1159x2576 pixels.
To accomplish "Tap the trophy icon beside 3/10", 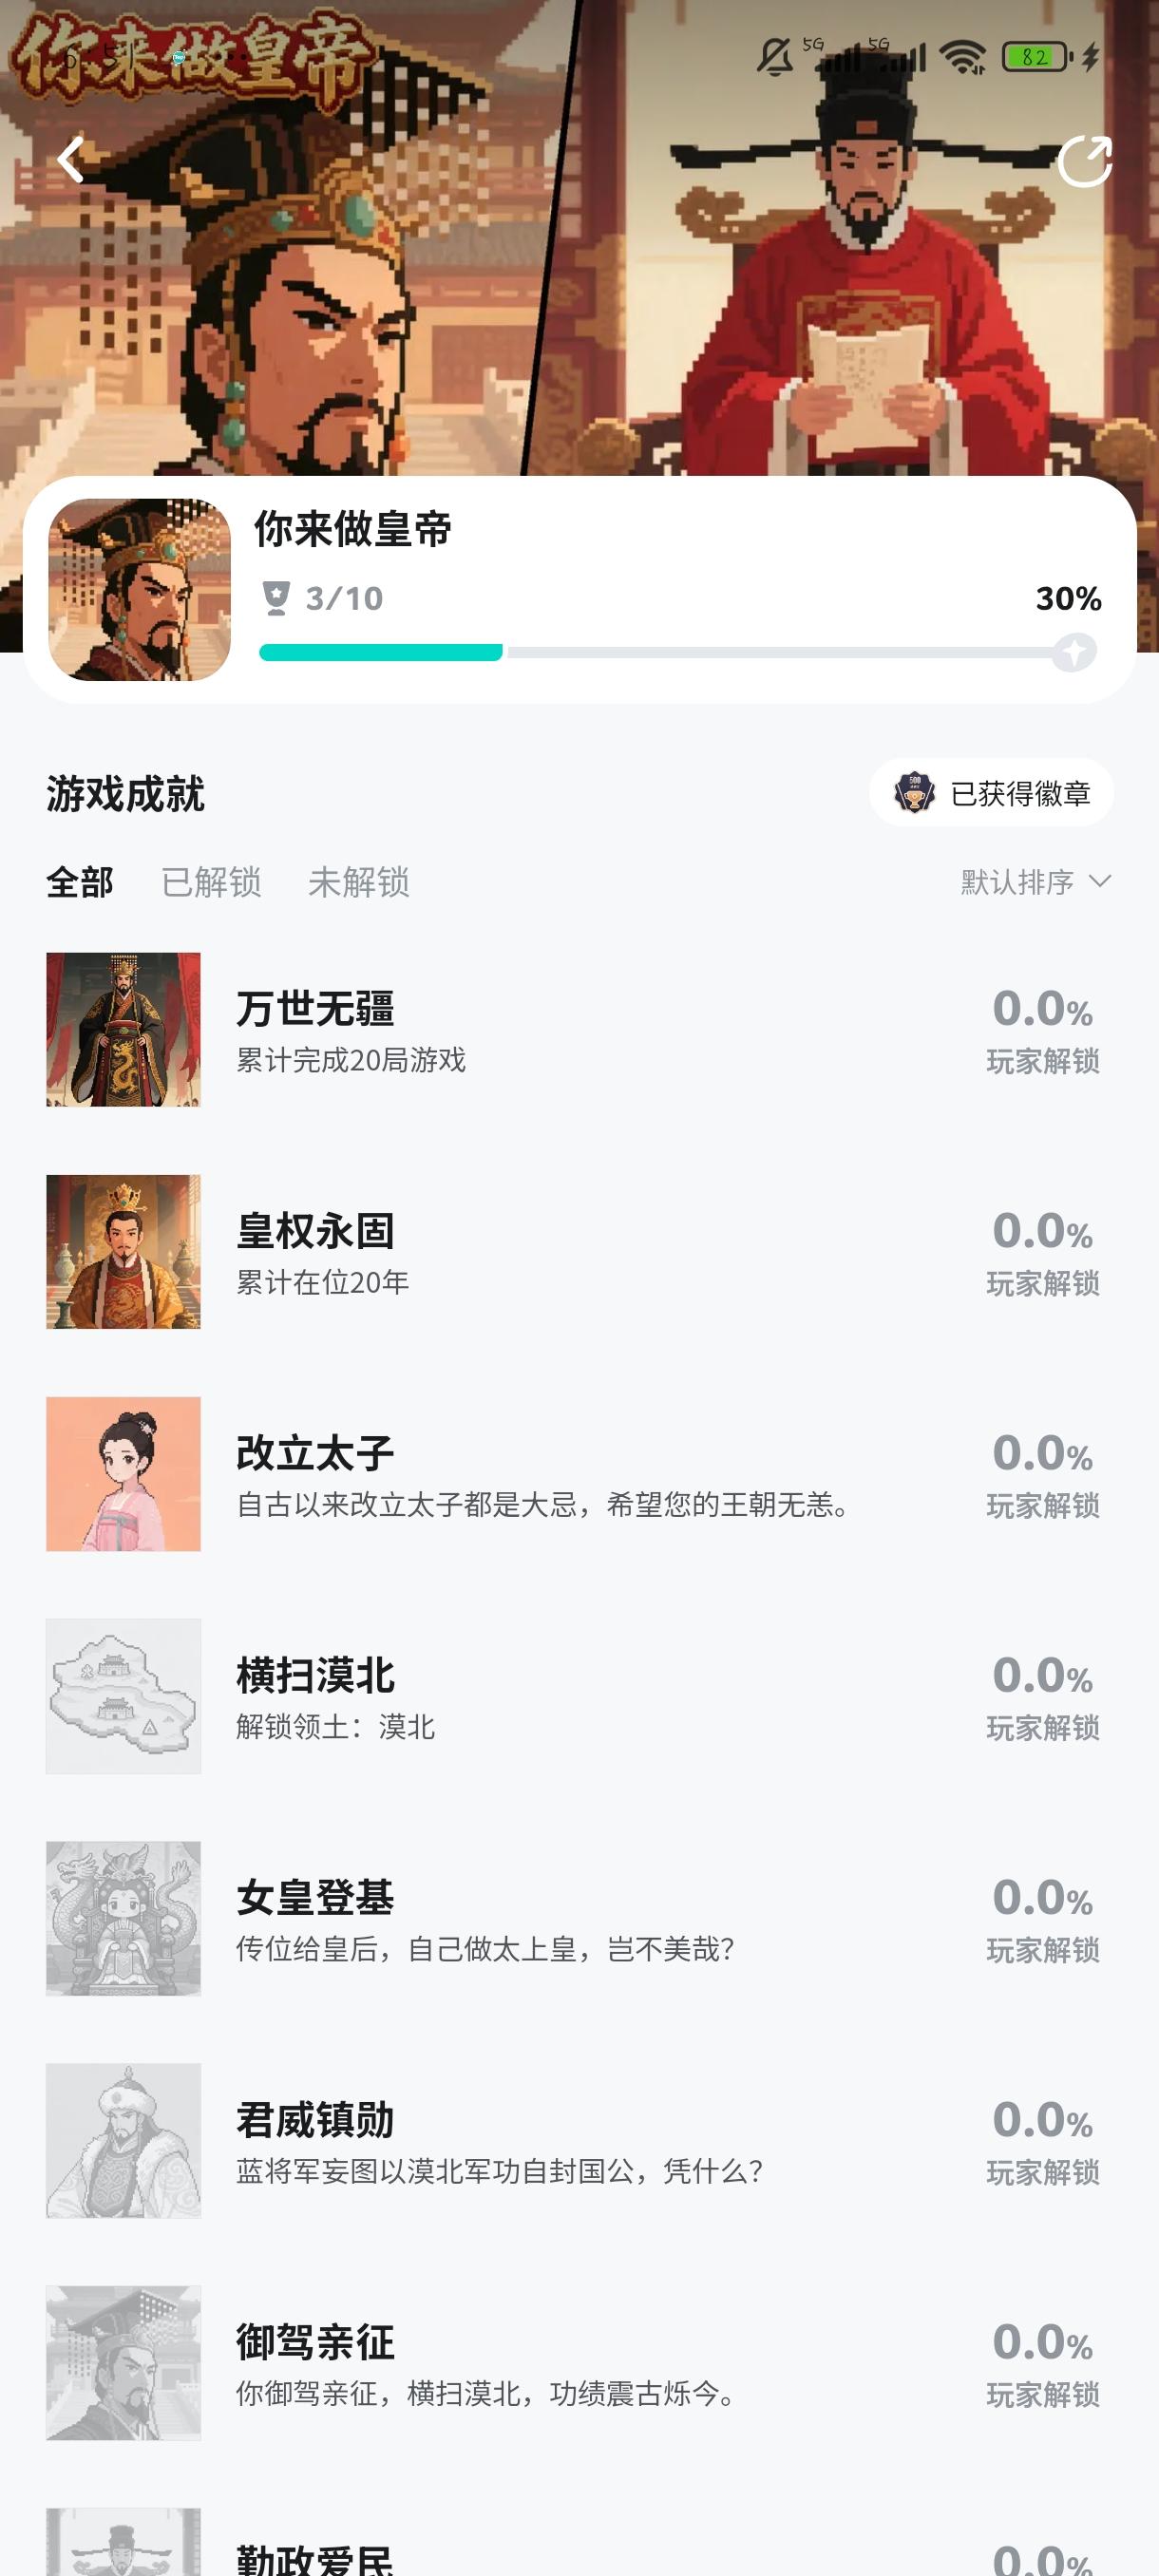I will point(276,598).
